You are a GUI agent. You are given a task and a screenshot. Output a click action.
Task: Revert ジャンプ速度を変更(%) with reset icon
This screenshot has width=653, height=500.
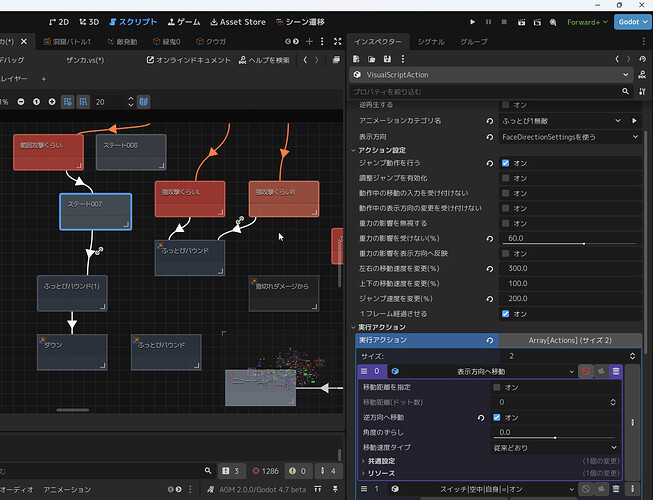pyautogui.click(x=490, y=299)
